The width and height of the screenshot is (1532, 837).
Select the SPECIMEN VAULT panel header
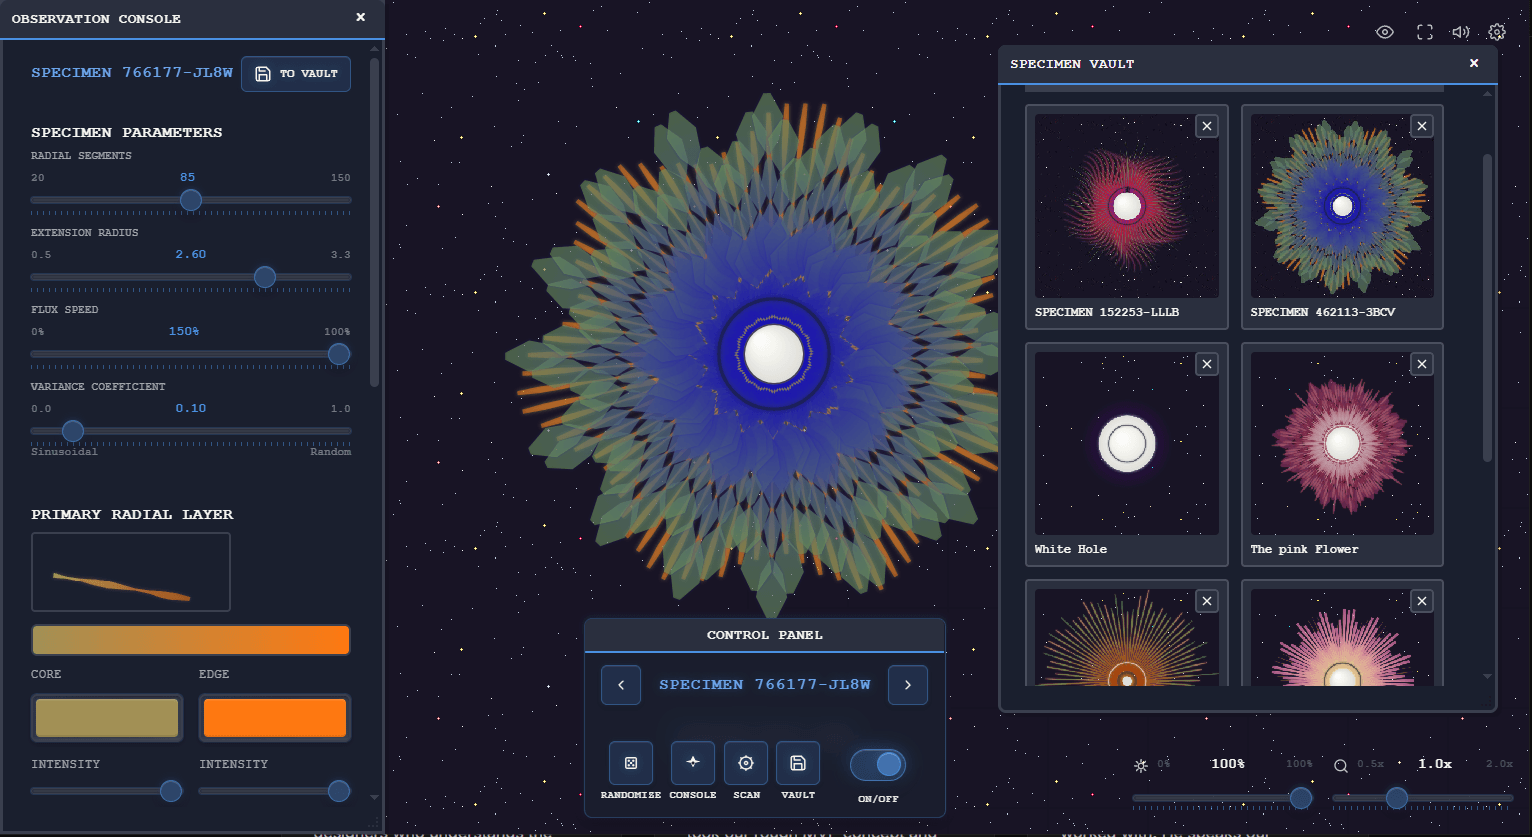click(1072, 63)
